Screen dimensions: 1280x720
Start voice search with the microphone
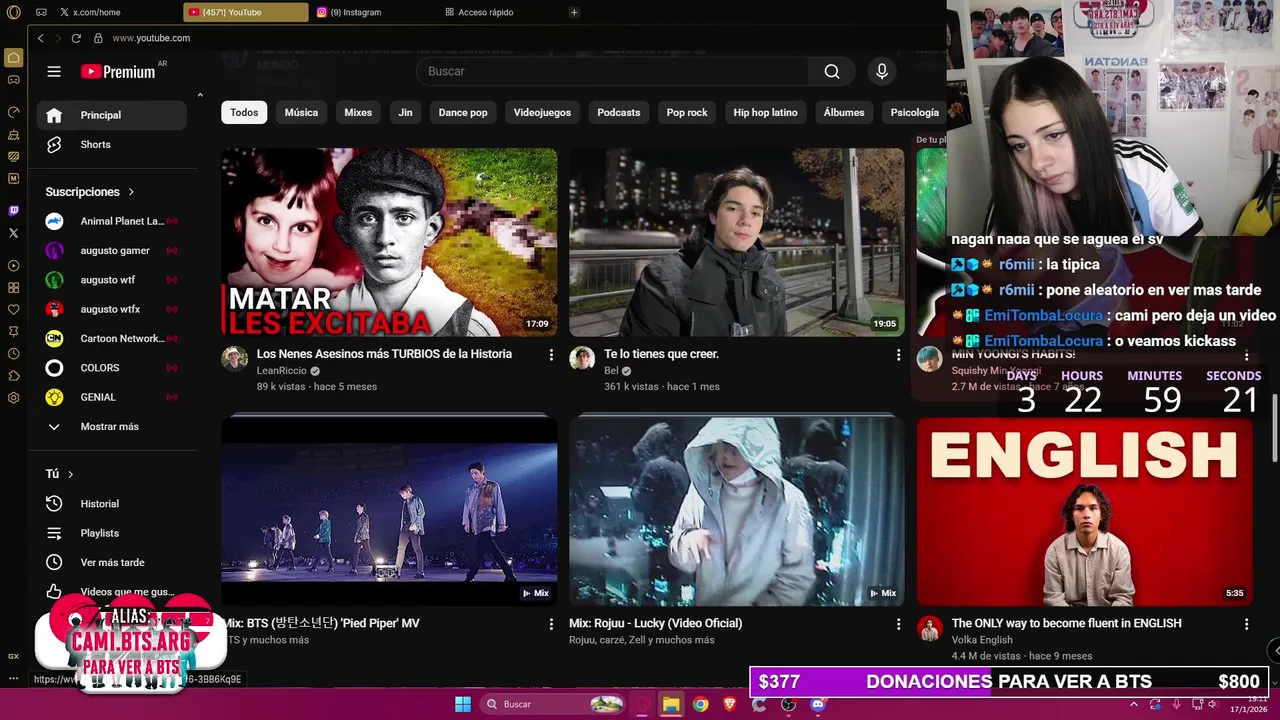pyautogui.click(x=881, y=71)
